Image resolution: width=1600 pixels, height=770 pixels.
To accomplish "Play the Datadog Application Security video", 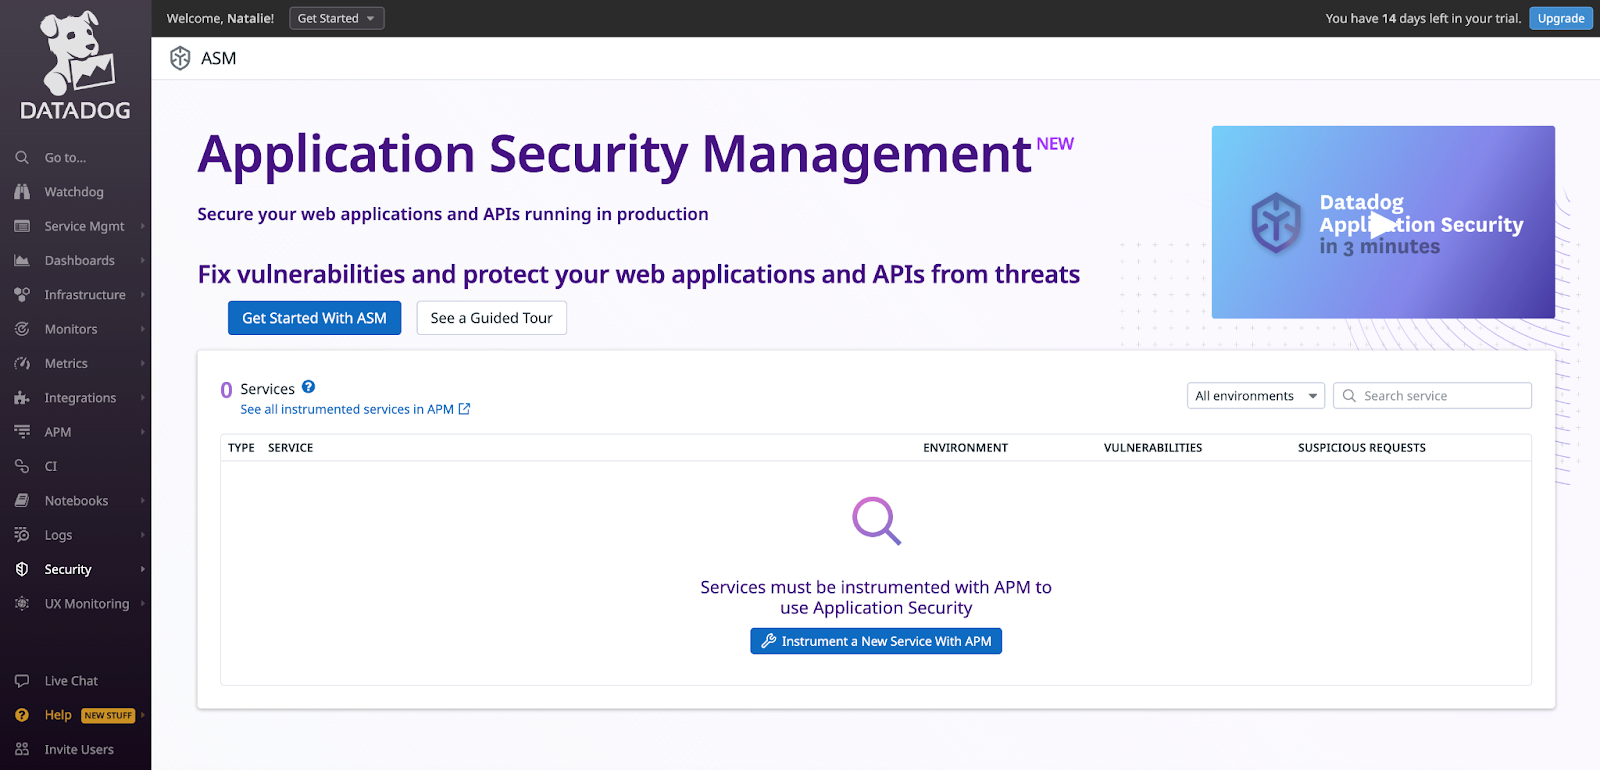I will click(x=1383, y=224).
